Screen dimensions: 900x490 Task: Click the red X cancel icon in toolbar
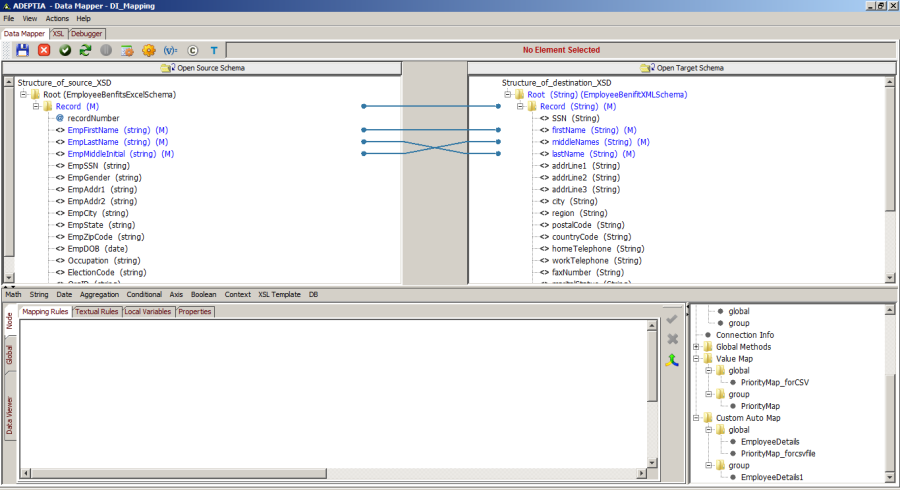tap(44, 50)
